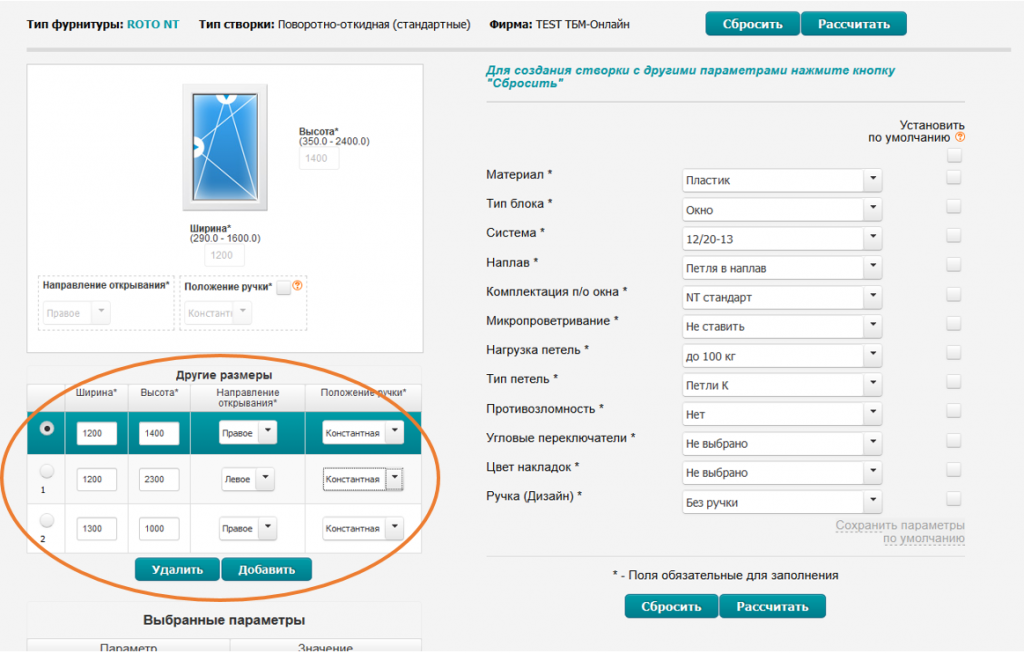Click the help icon beside Установить по умолчанию
The width and height of the screenshot is (1024, 653).
pyautogui.click(x=959, y=137)
